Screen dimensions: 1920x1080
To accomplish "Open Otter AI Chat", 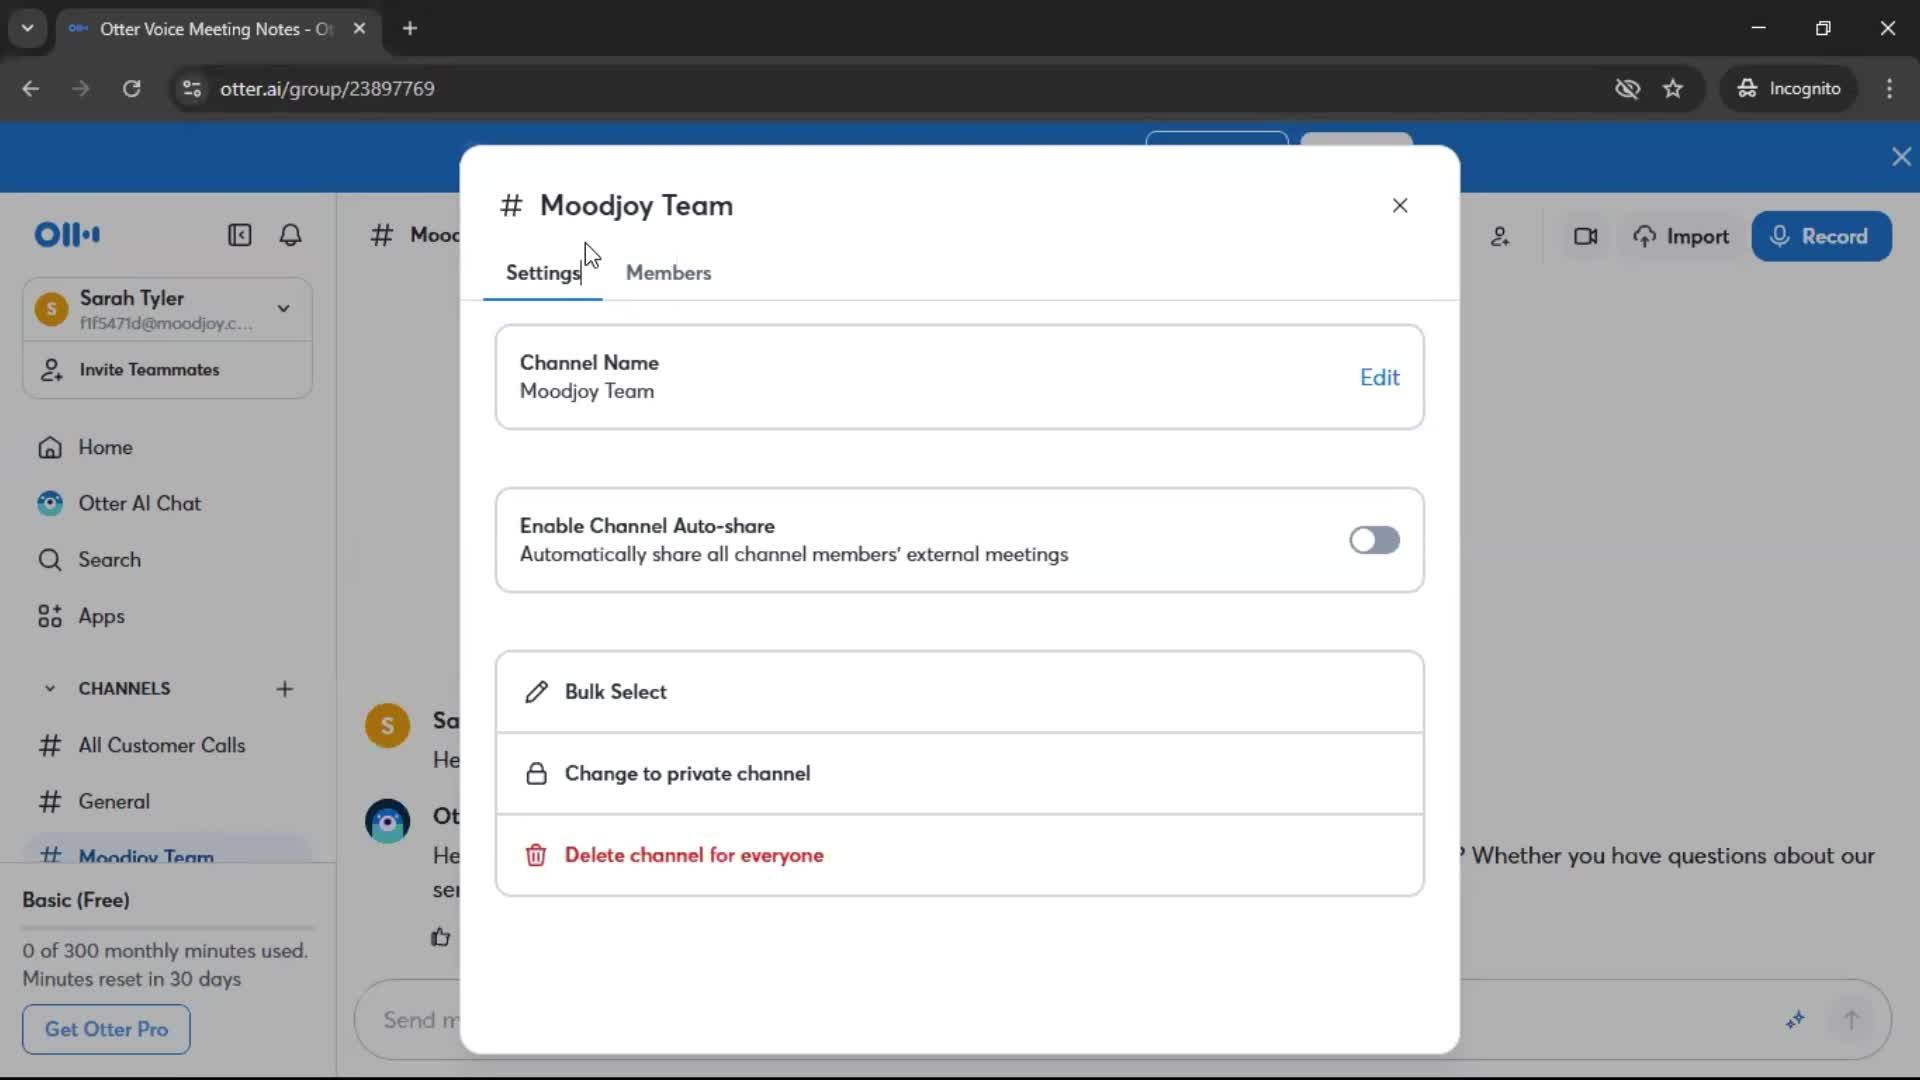I will [139, 503].
